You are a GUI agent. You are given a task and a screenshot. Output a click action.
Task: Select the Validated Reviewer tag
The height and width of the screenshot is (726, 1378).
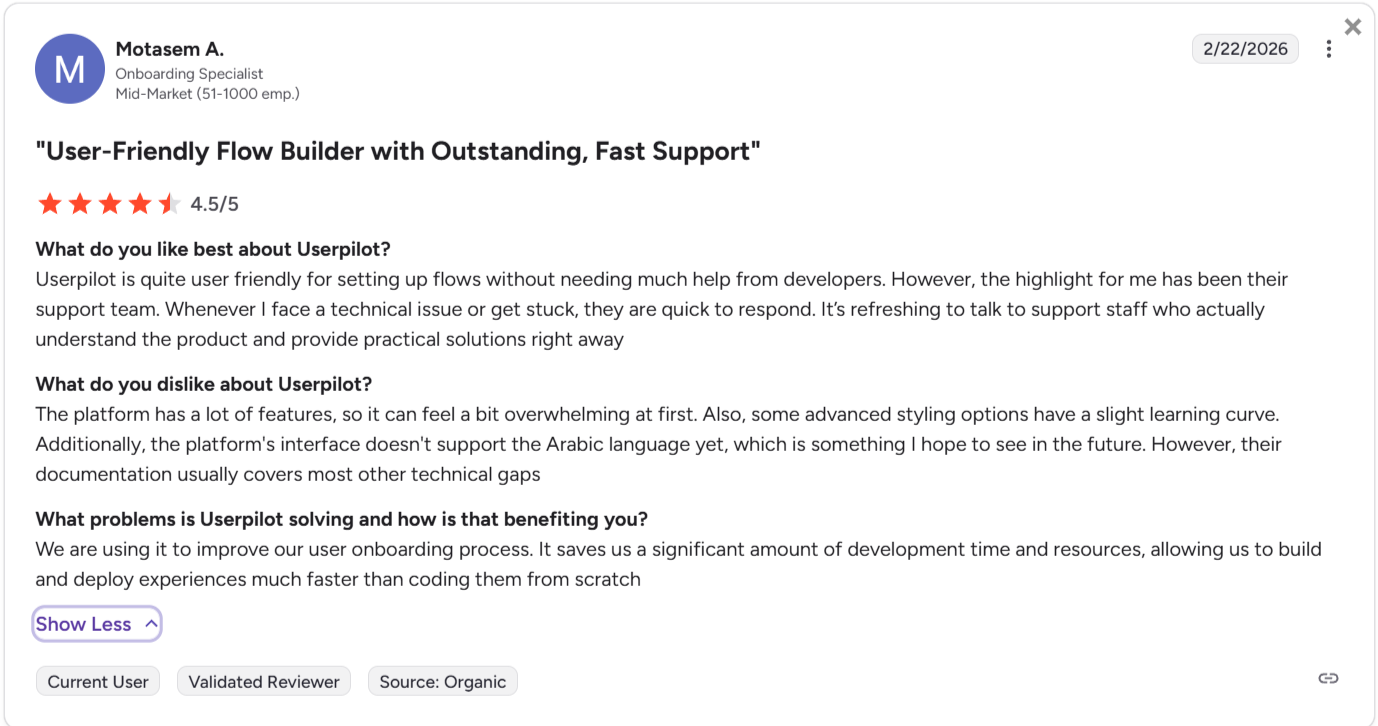point(264,682)
